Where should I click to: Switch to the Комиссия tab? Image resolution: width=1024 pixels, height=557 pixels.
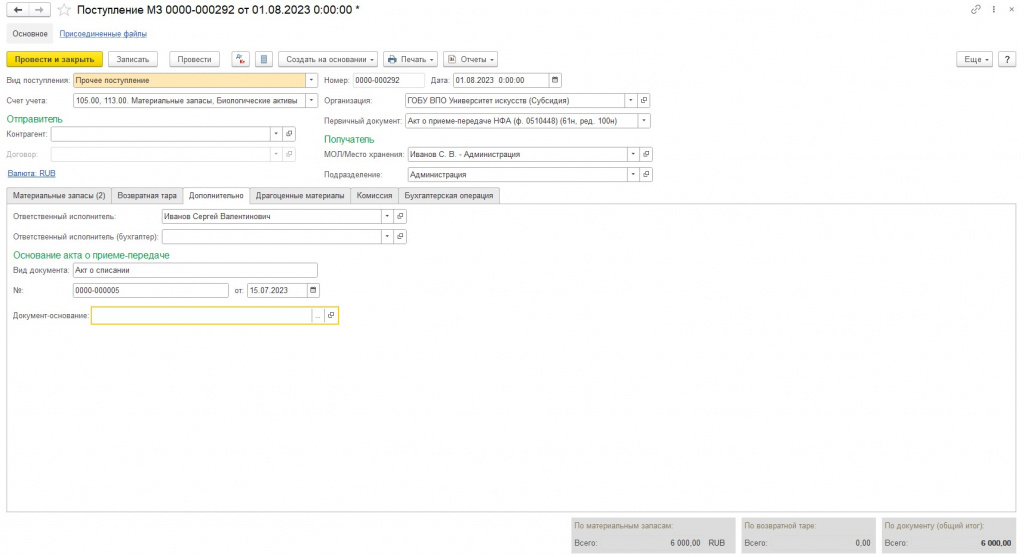(x=374, y=196)
